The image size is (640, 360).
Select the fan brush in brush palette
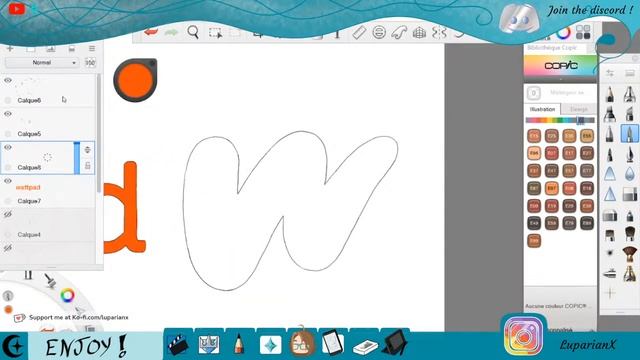[x=629, y=254]
